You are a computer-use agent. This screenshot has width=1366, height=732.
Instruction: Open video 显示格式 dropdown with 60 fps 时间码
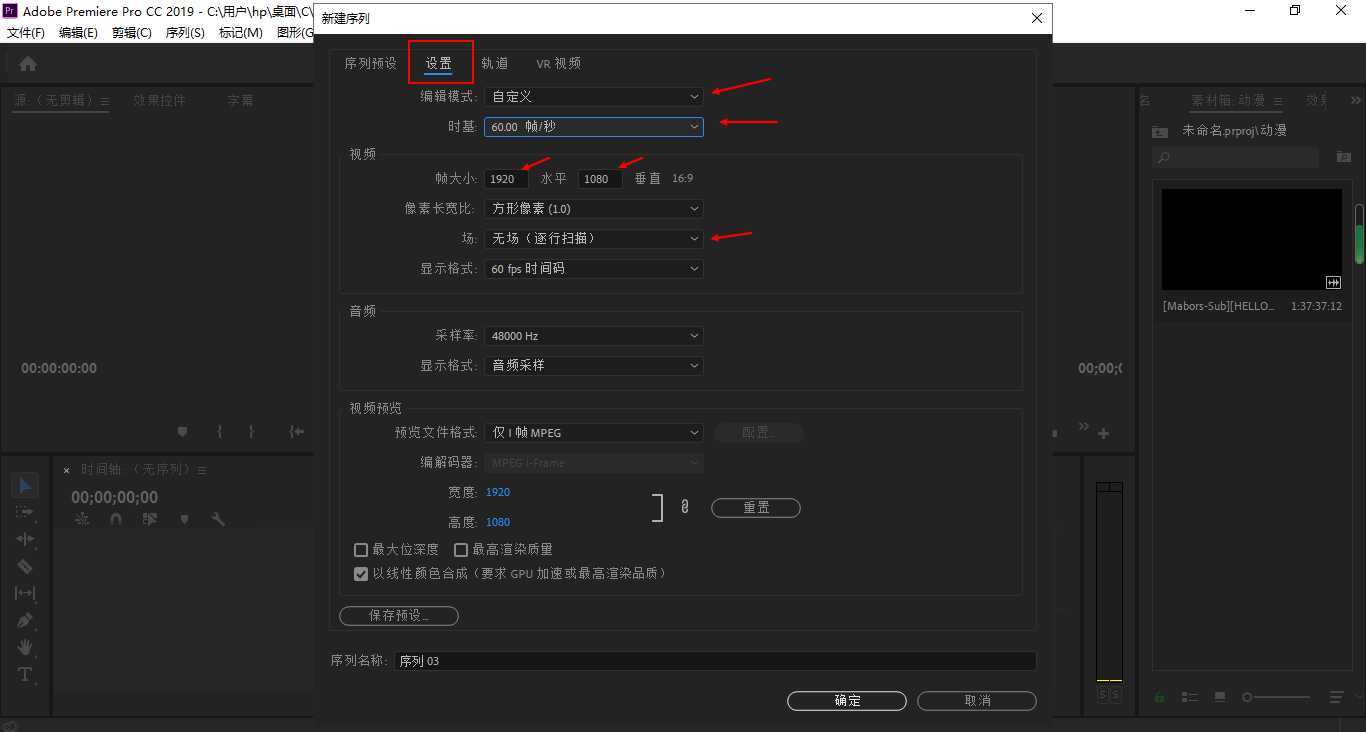[x=594, y=268]
